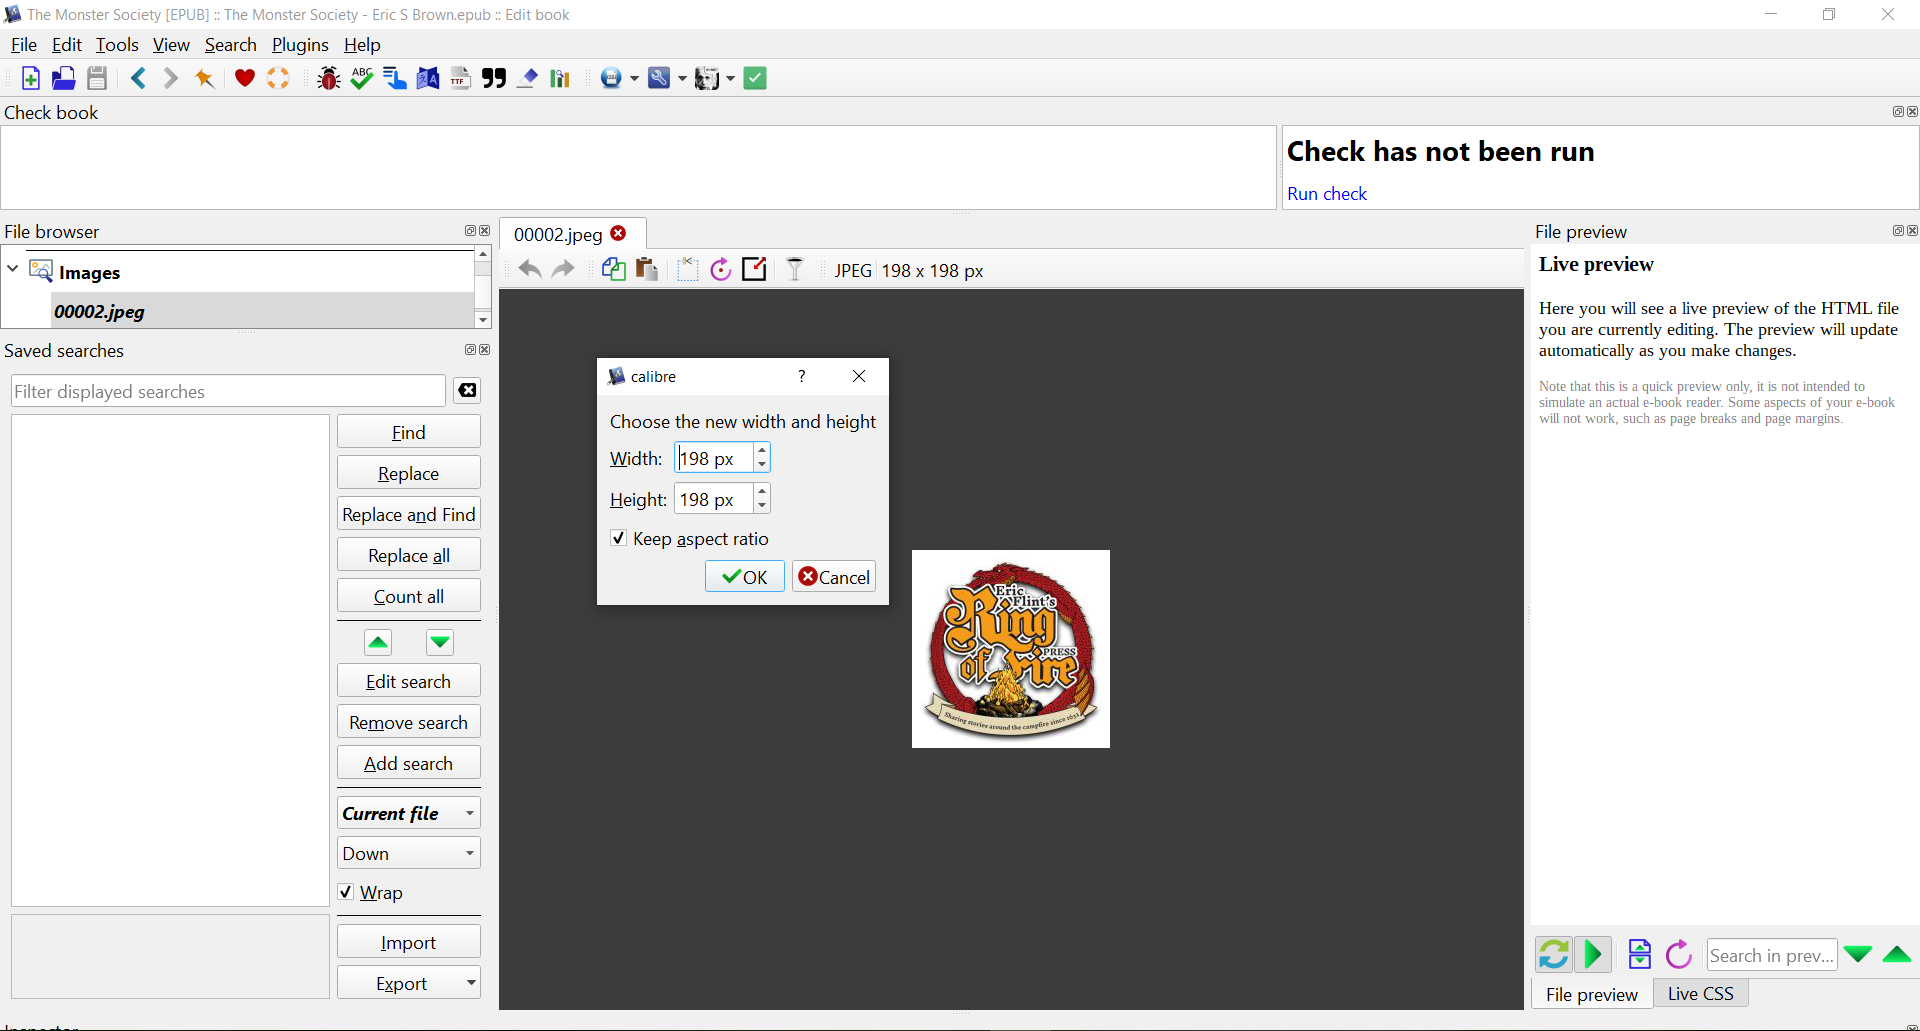This screenshot has width=1920, height=1031.
Task: Find next in preview with green down arrow
Action: [1858, 954]
